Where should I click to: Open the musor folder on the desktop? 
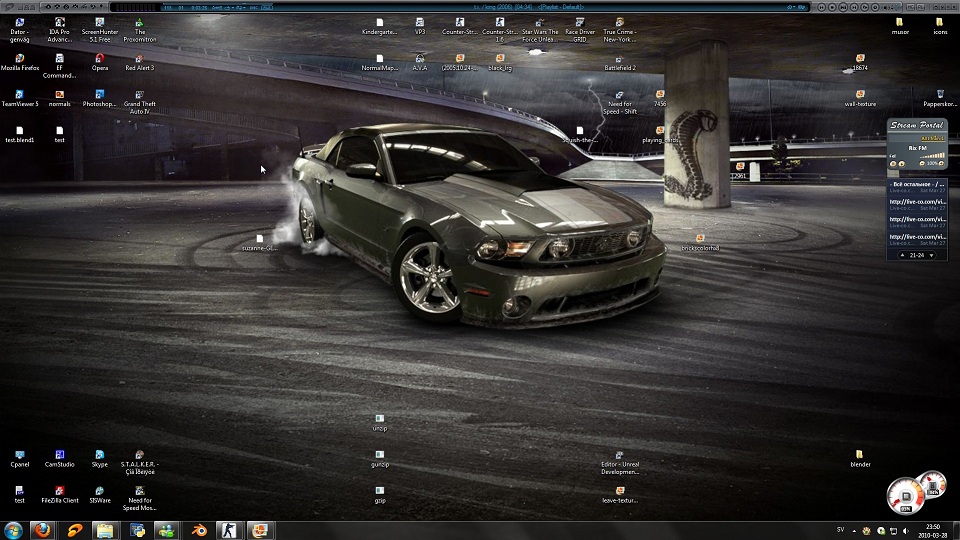click(900, 22)
